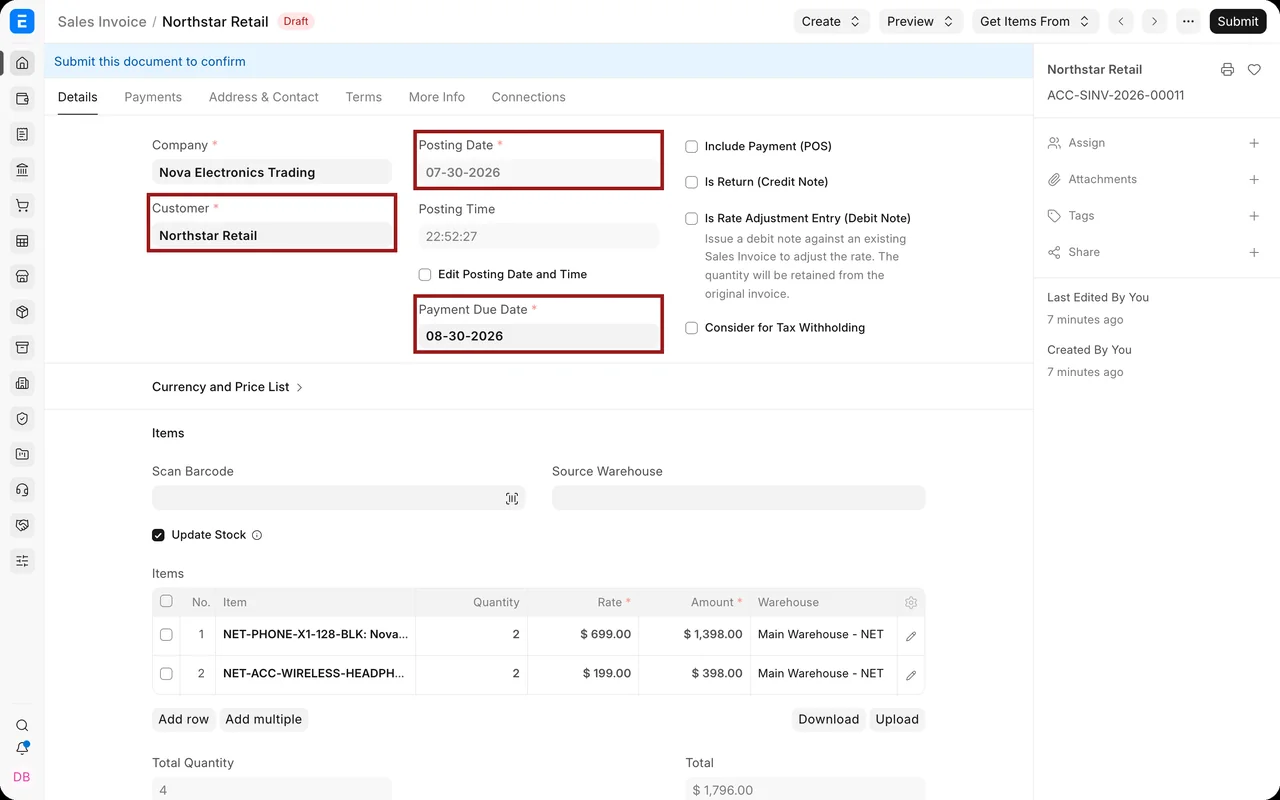Open the shopping cart icon in sidebar

[22, 206]
